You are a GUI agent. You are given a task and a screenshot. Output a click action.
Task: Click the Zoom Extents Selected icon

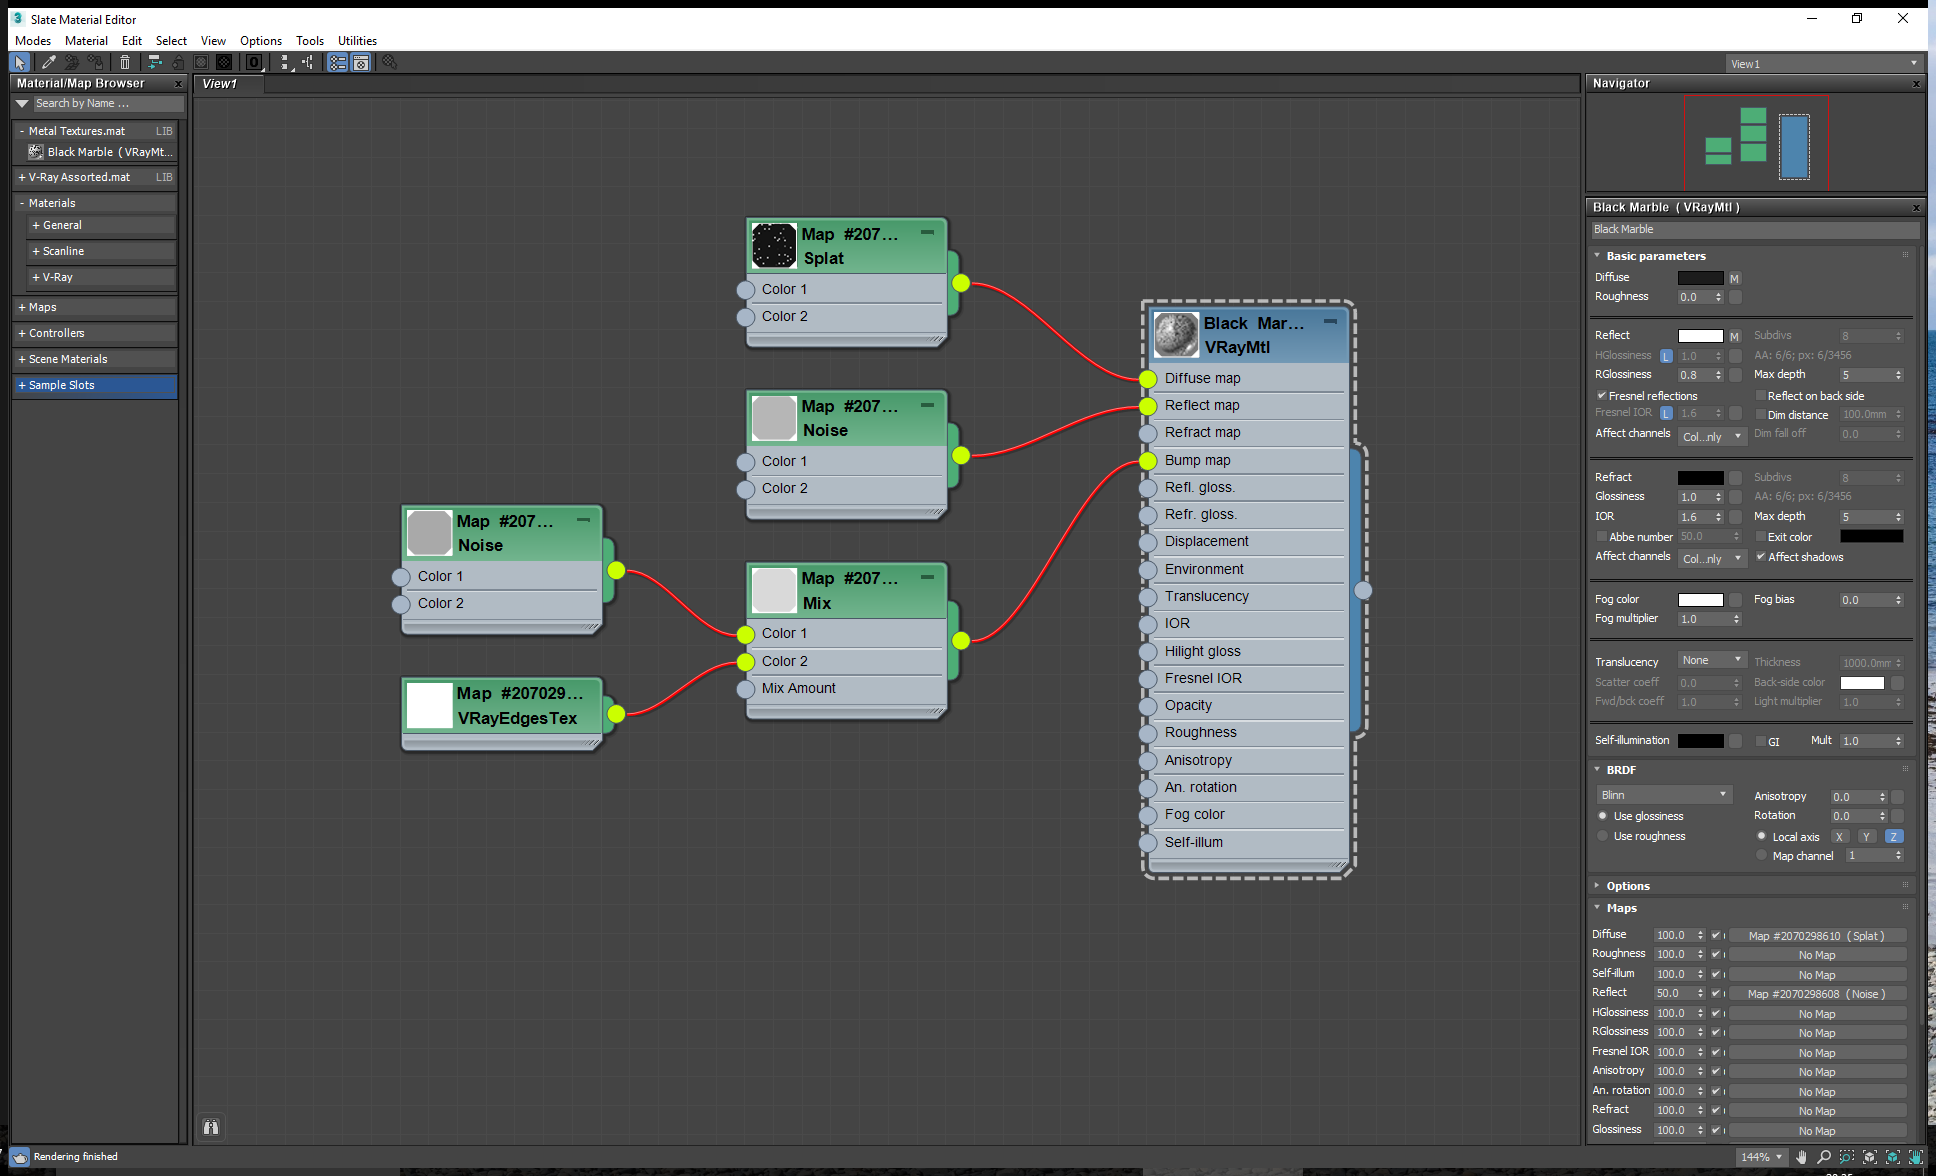coord(1893,1157)
